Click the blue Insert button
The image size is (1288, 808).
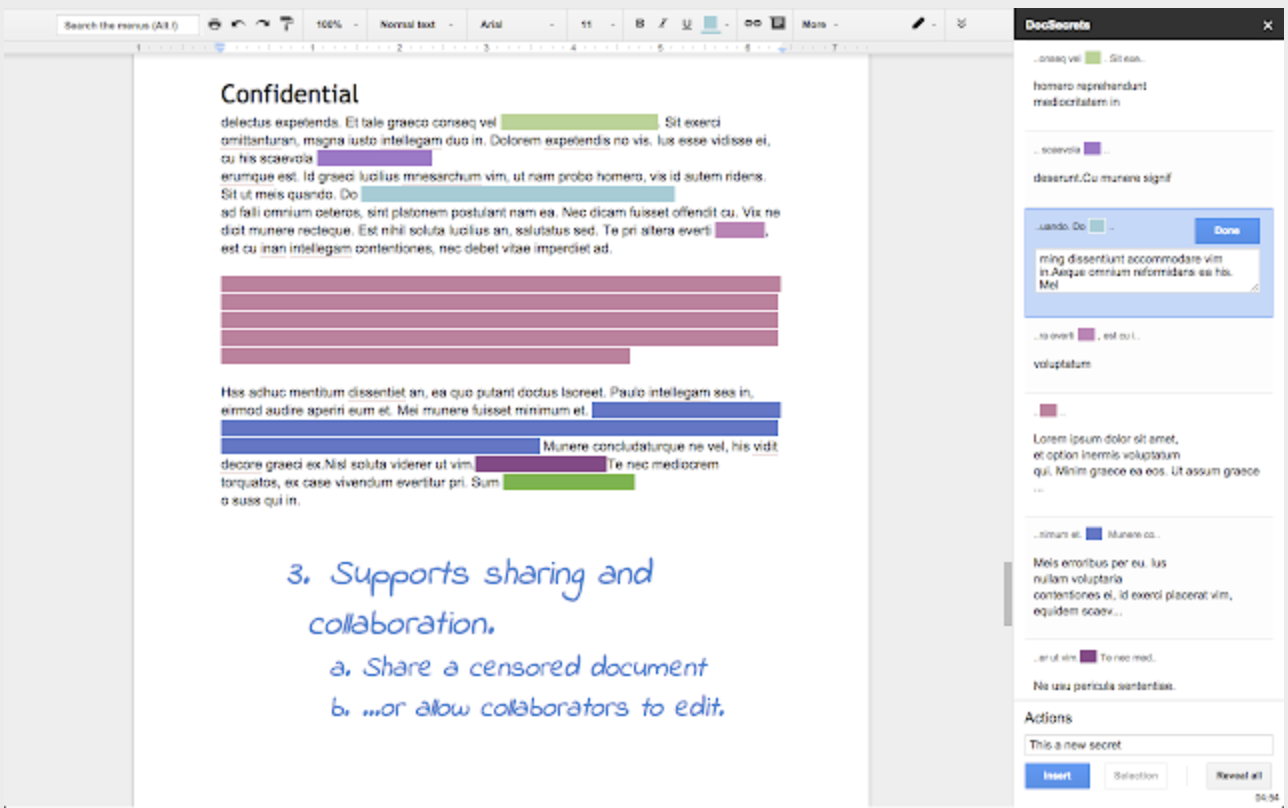tap(1057, 775)
